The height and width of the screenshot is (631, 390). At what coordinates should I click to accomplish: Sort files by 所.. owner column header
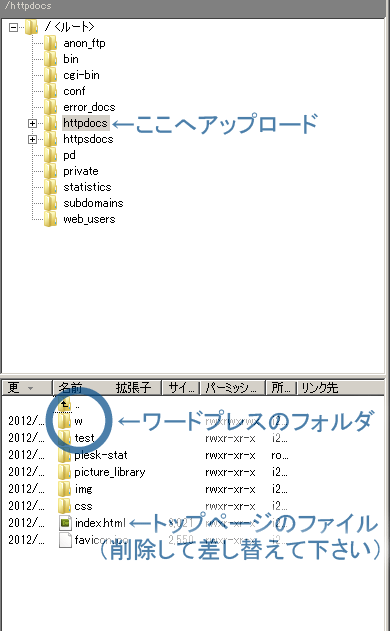281,388
